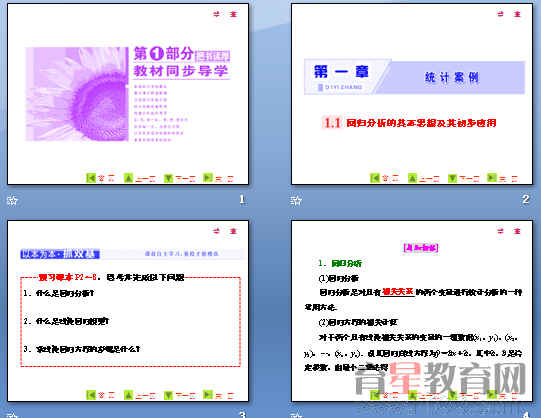The width and height of the screenshot is (541, 418).
Task: Click the slide number 1 label
Action: coord(242,199)
